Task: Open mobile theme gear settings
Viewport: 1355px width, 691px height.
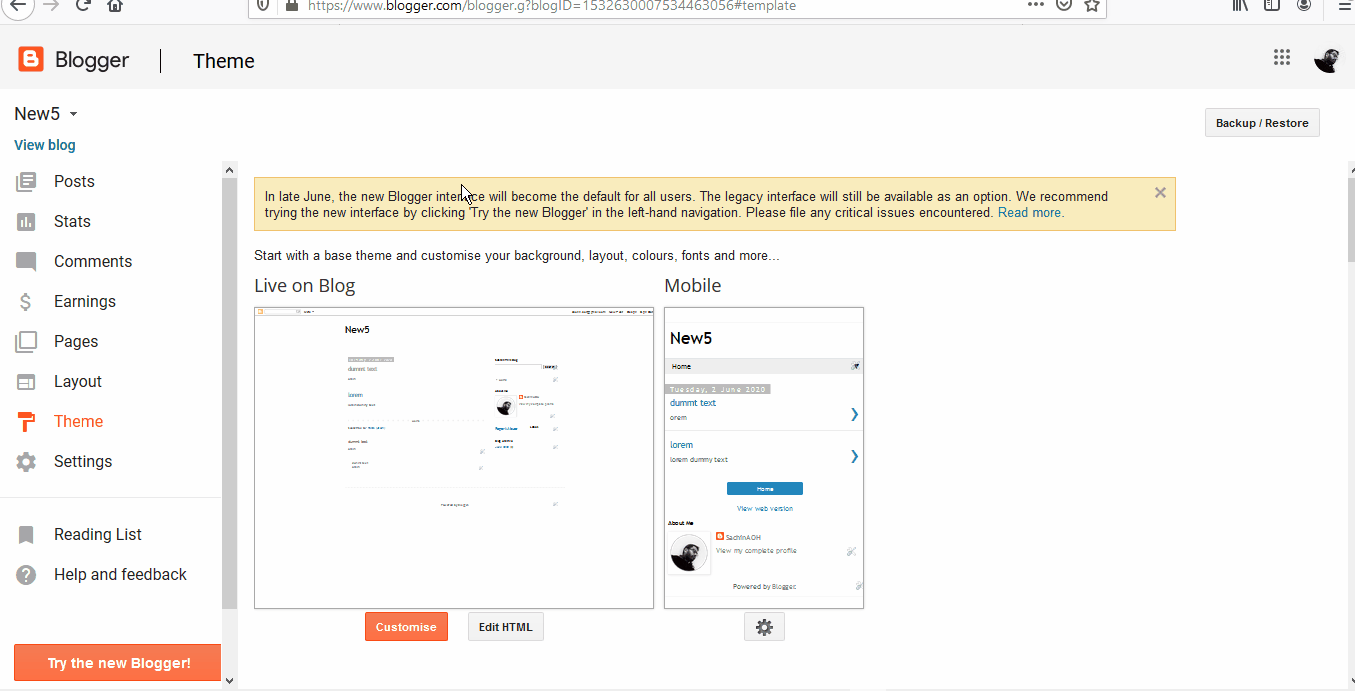Action: point(764,627)
